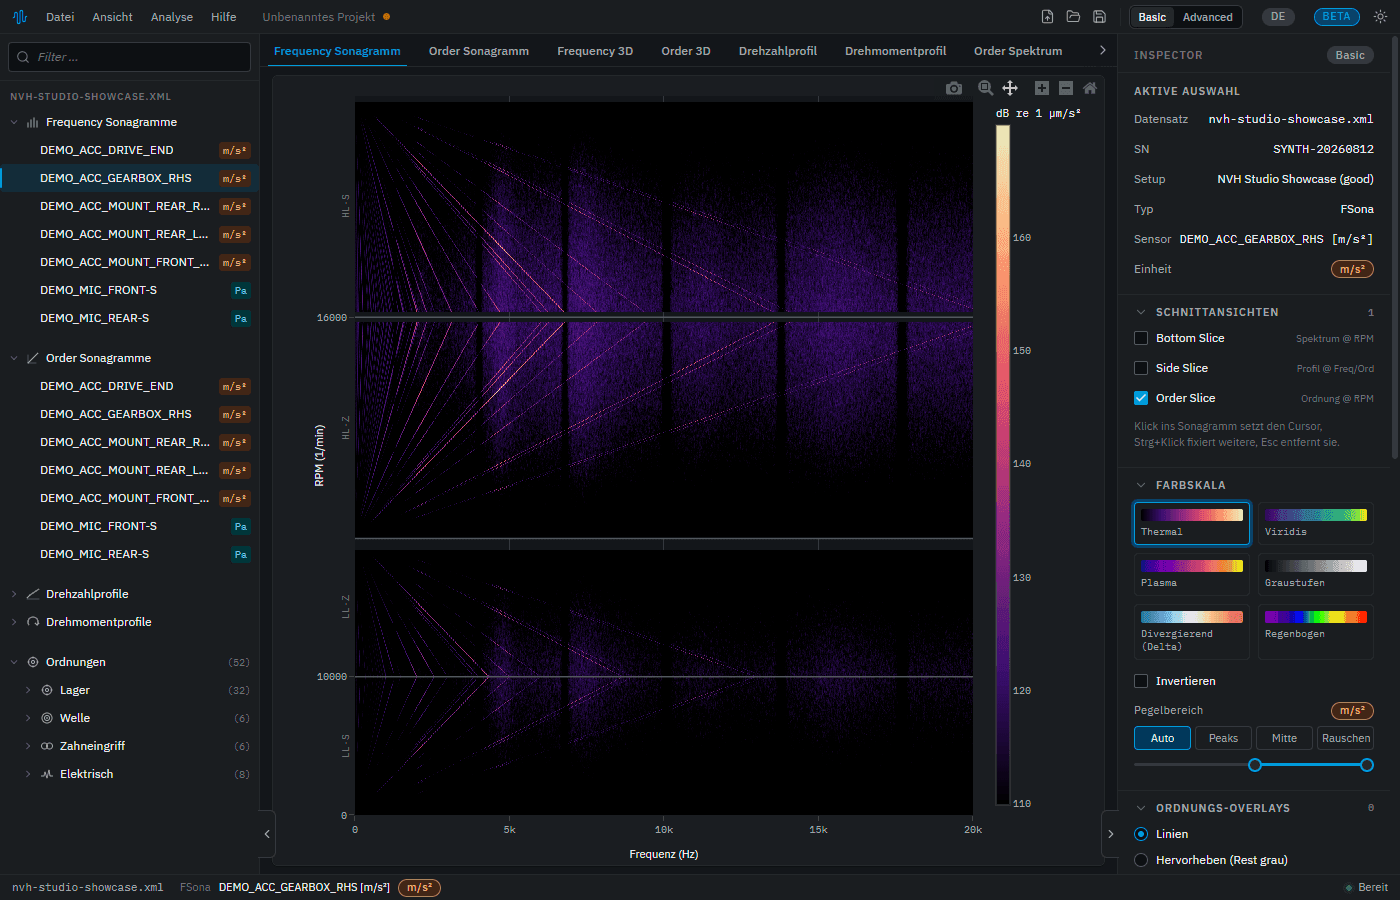The width and height of the screenshot is (1400, 900).
Task: Click the import file icon in the top bar
Action: pos(1047,17)
